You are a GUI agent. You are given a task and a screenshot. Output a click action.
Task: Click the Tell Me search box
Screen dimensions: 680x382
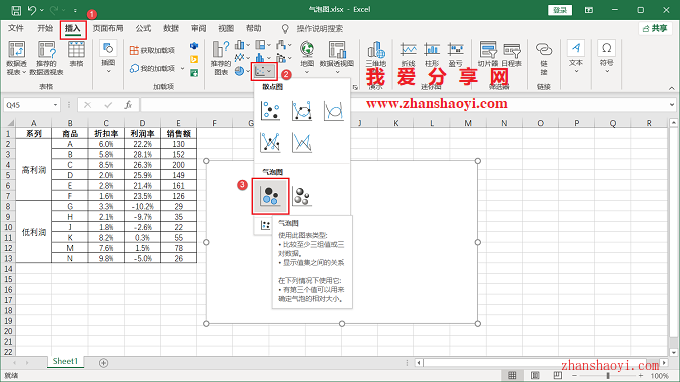coord(320,29)
